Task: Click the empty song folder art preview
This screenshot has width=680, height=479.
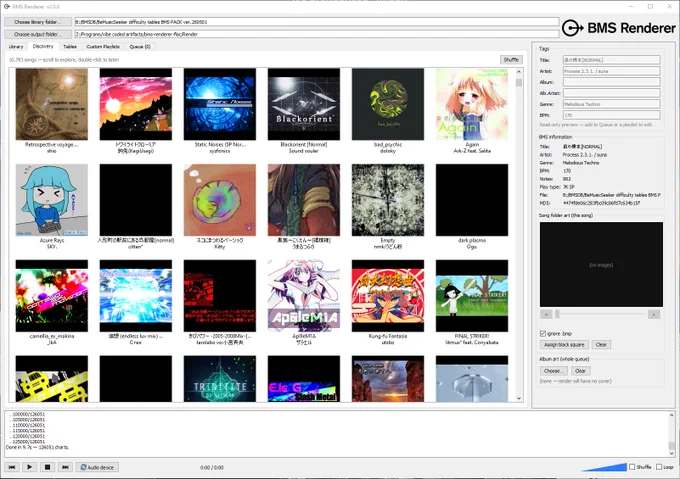Action: [x=601, y=264]
